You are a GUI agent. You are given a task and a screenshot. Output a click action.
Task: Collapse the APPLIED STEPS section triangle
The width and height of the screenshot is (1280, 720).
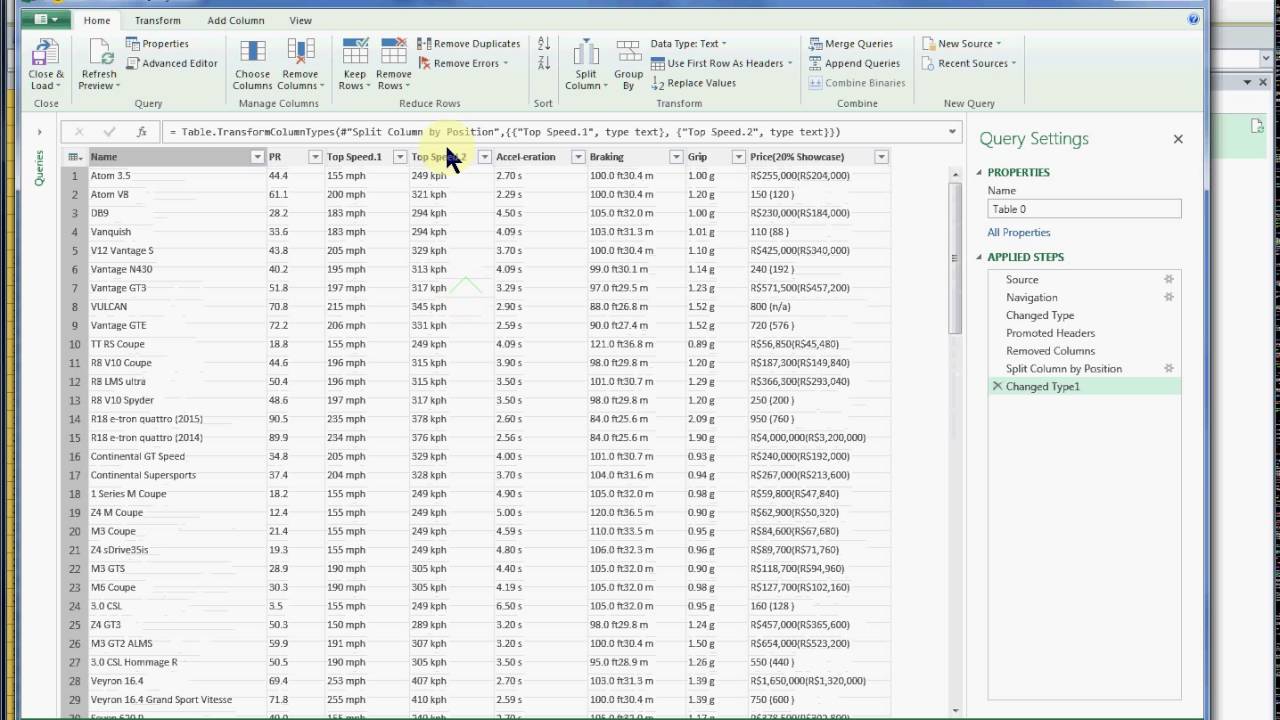pyautogui.click(x=980, y=257)
